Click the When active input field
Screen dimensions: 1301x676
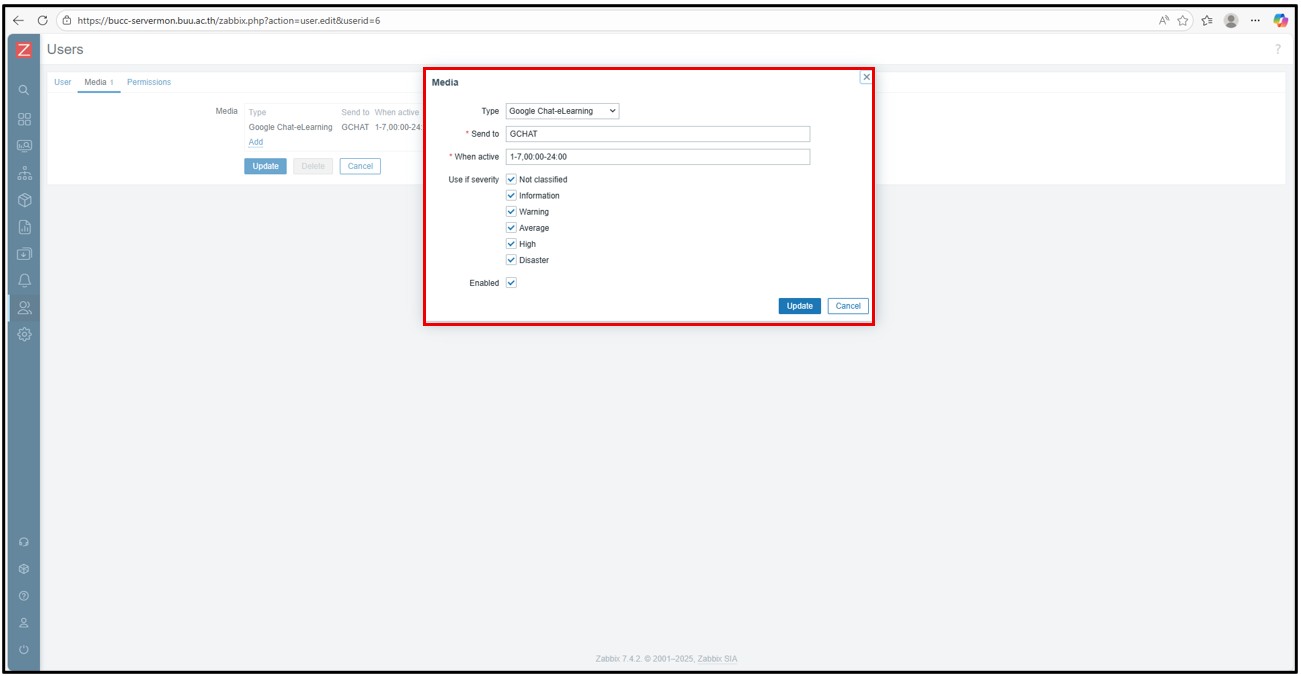[657, 157]
